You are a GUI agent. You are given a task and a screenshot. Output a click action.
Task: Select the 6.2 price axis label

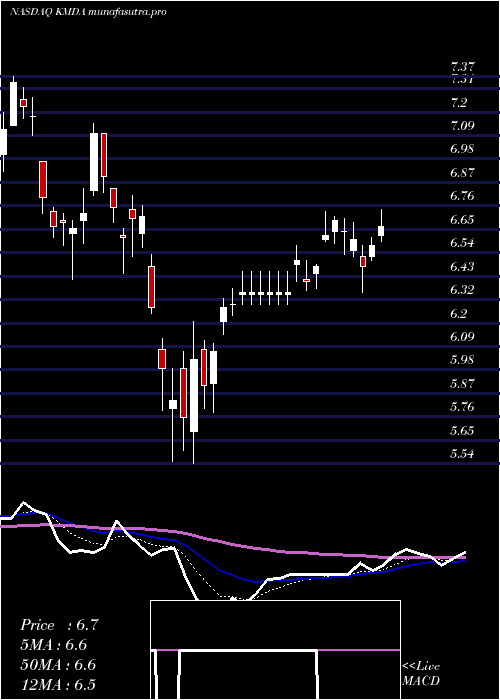458,313
